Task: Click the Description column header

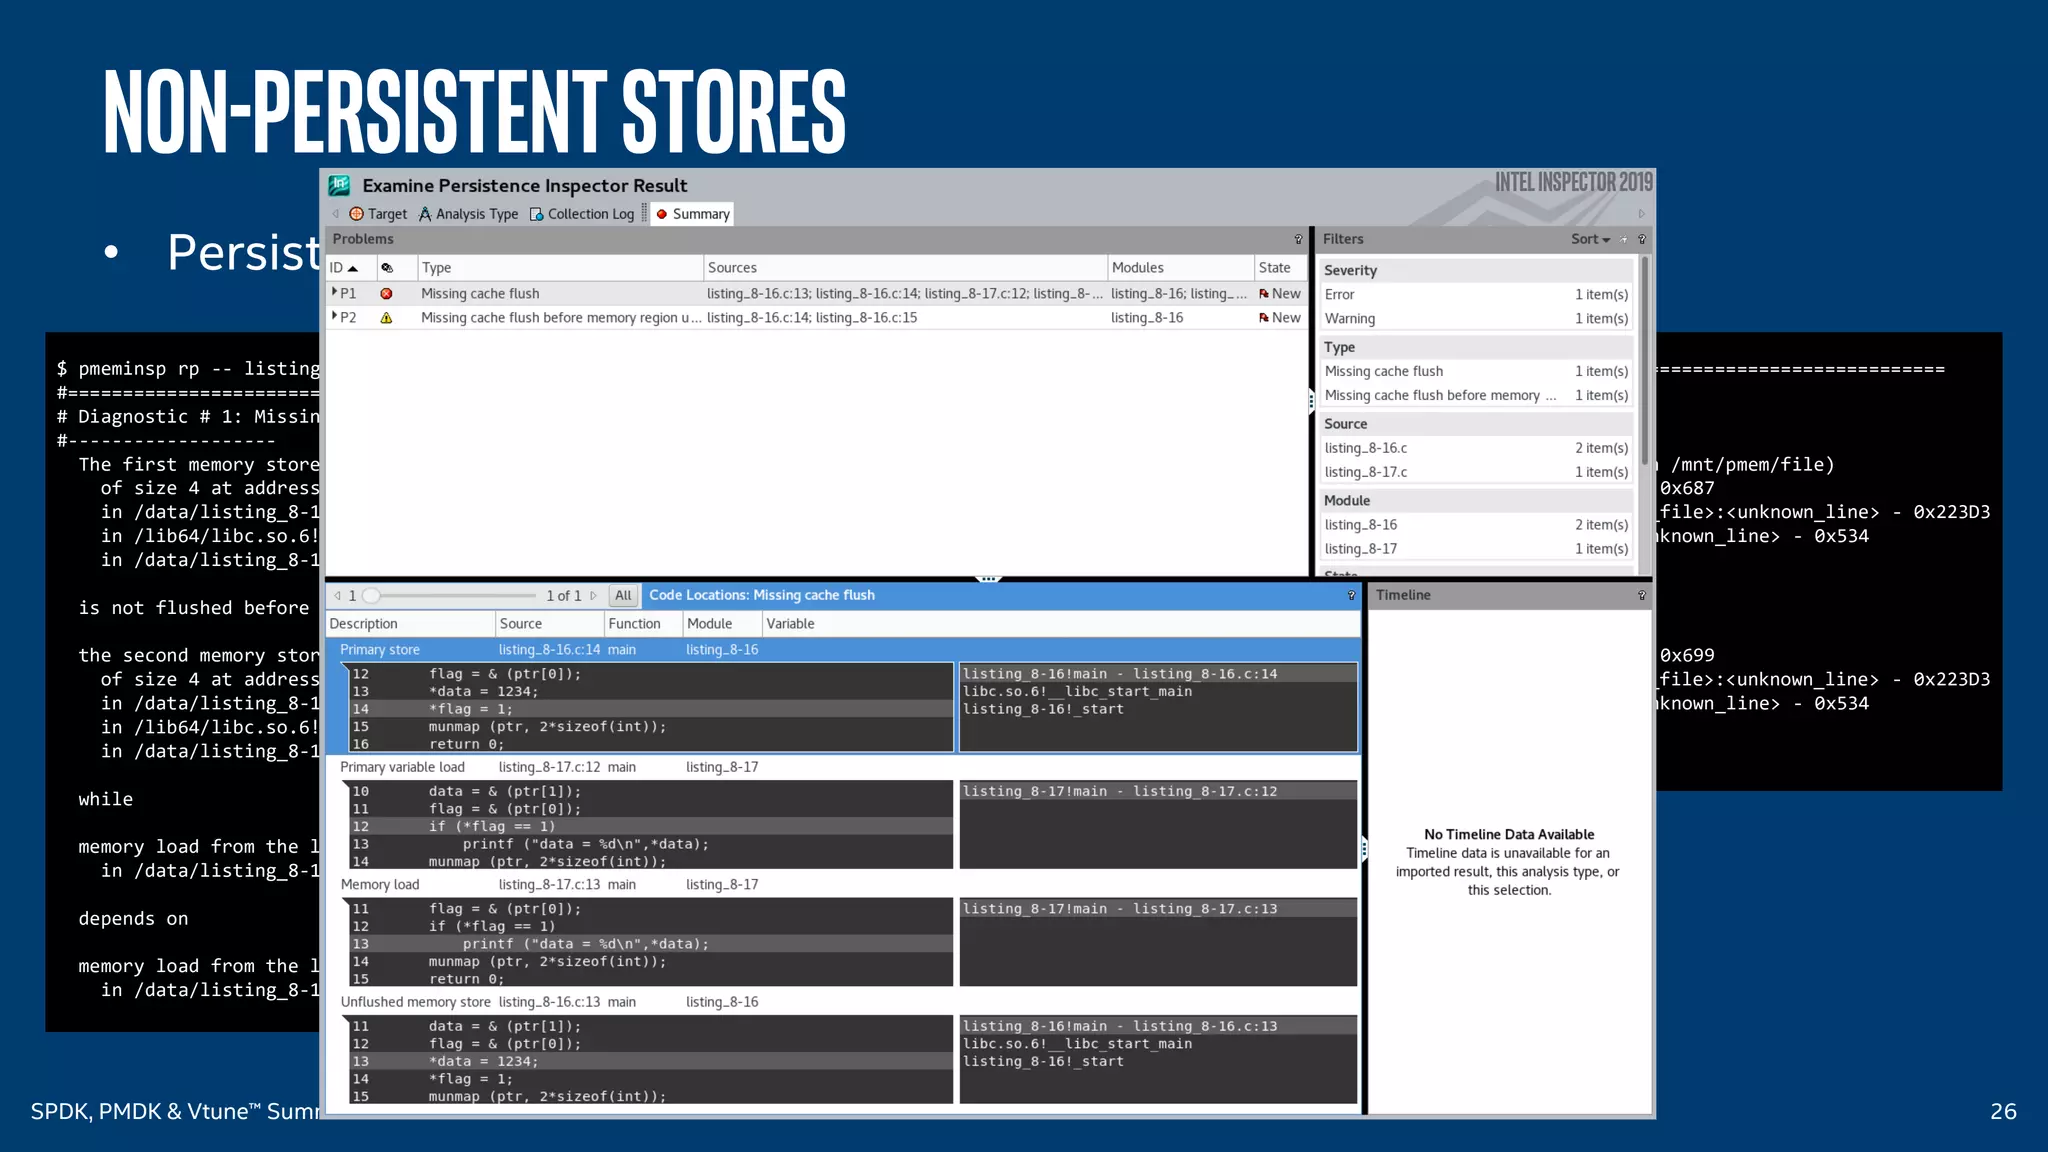Action: point(411,624)
